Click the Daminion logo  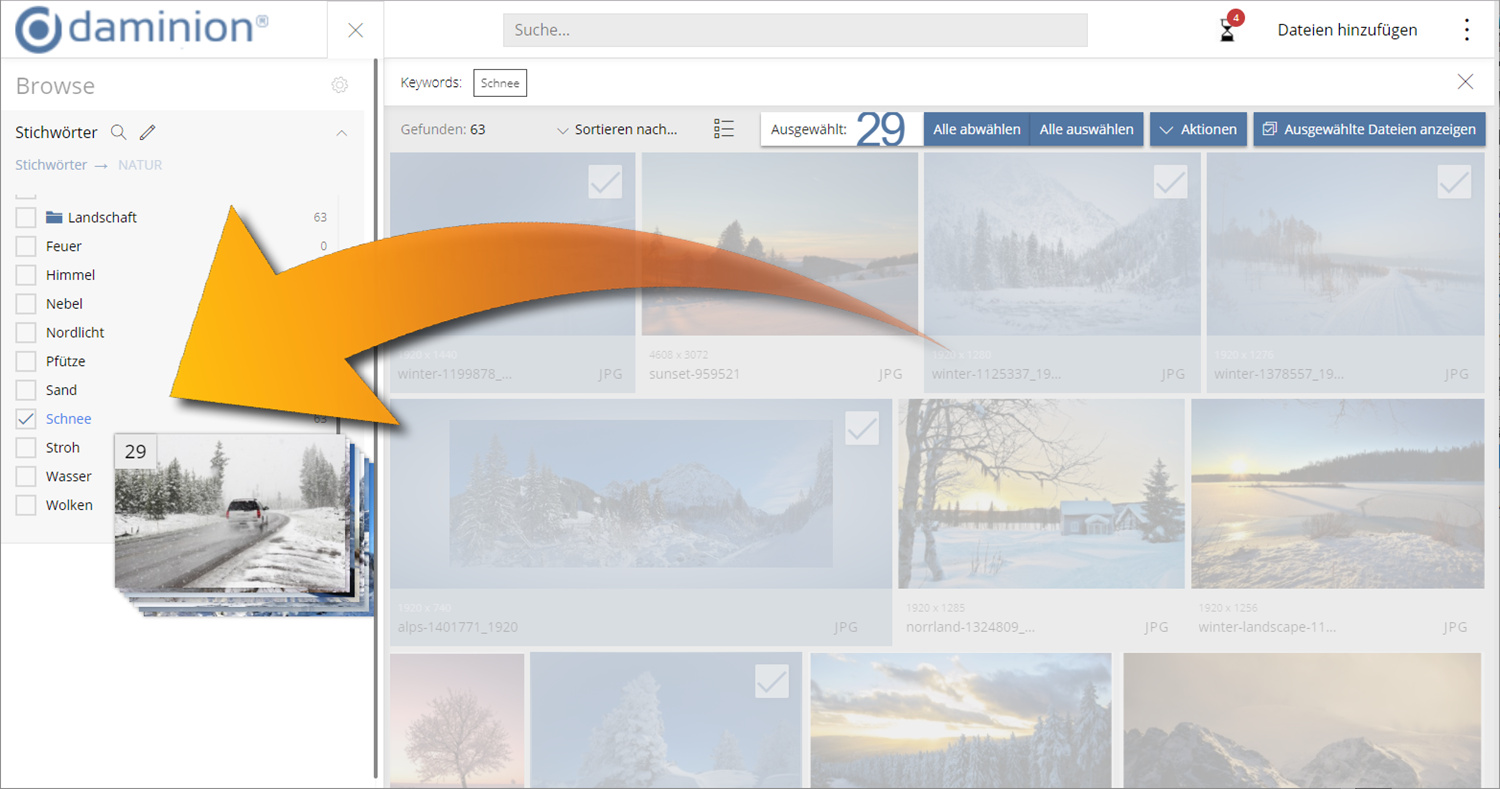pyautogui.click(x=142, y=29)
